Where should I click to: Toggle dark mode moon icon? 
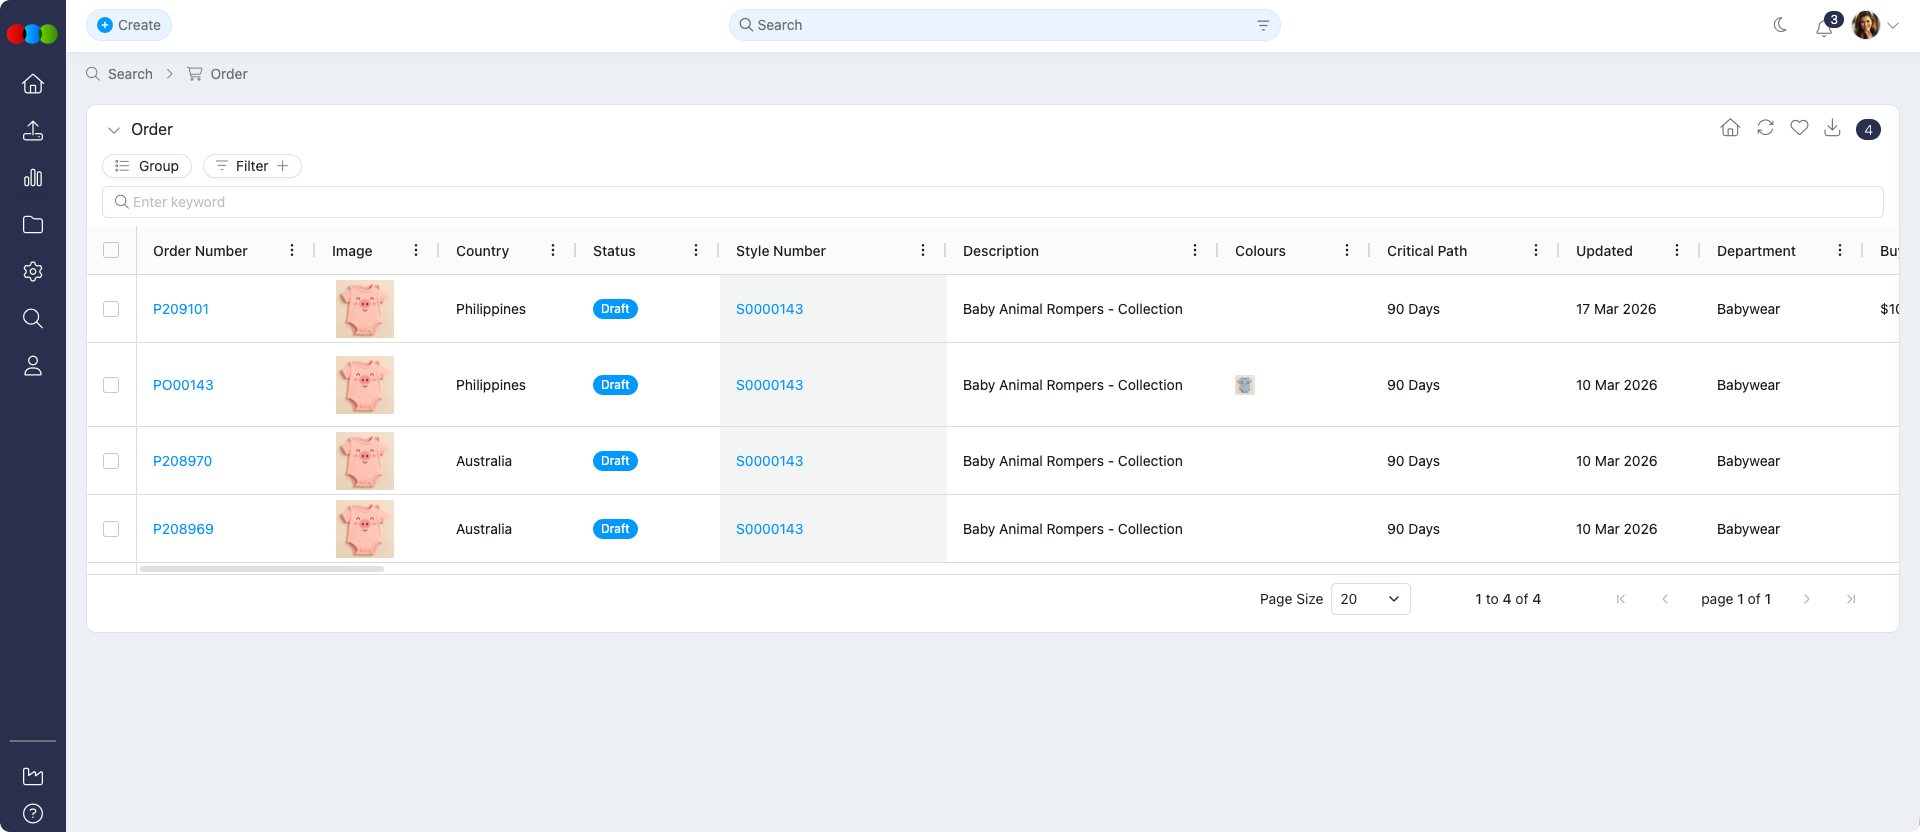pyautogui.click(x=1780, y=25)
